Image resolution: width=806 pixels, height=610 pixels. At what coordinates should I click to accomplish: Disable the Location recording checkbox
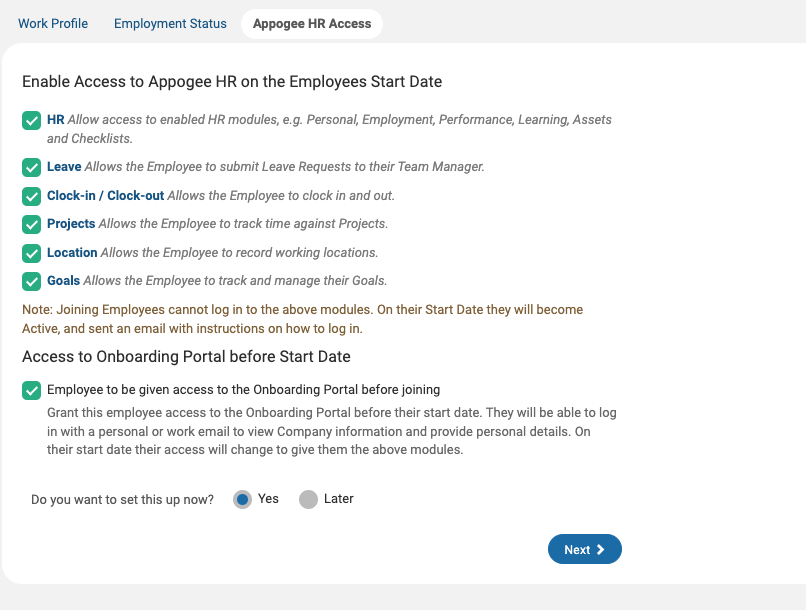(x=31, y=252)
